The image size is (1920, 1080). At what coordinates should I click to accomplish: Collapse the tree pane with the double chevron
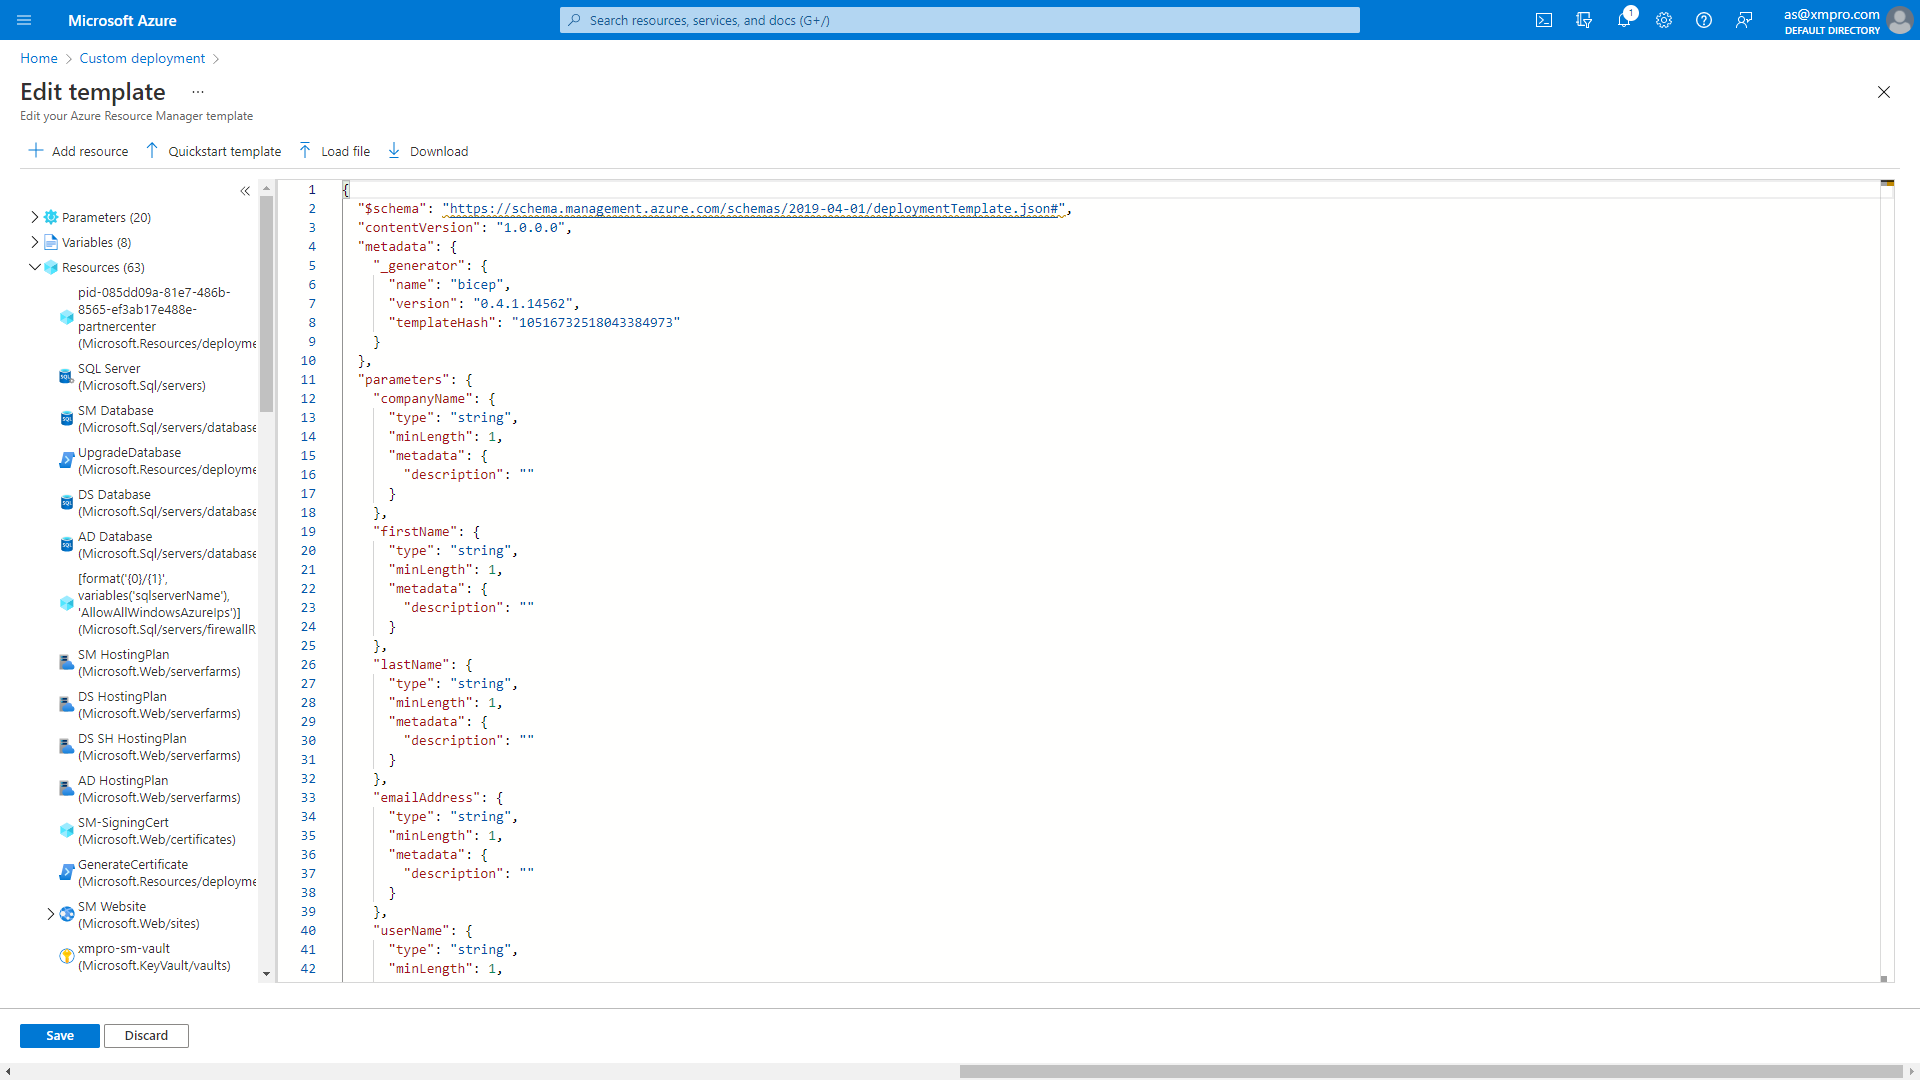[x=245, y=191]
